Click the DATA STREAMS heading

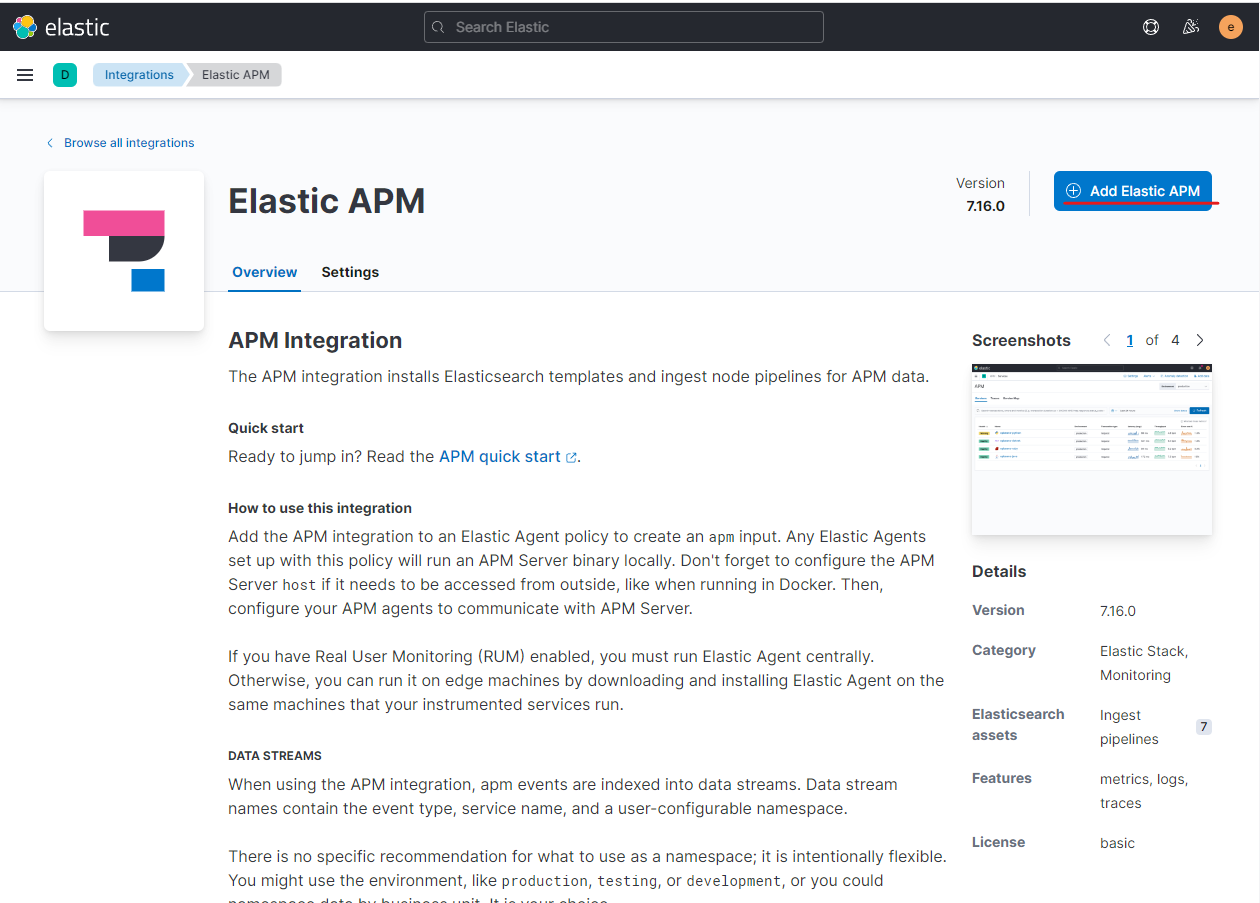click(x=275, y=756)
